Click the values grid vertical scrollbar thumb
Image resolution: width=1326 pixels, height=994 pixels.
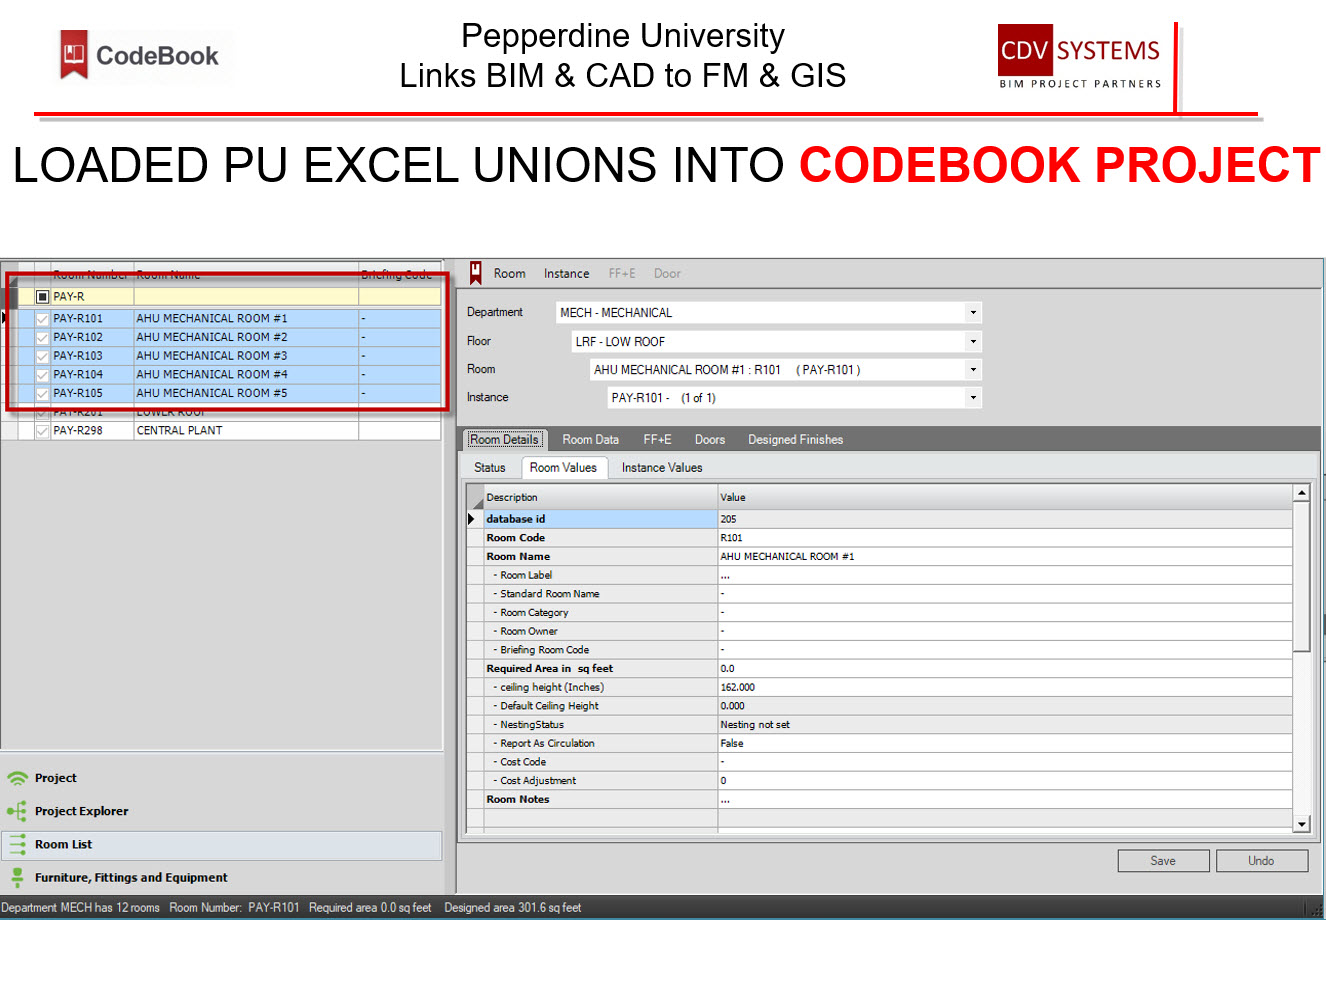point(1301,577)
